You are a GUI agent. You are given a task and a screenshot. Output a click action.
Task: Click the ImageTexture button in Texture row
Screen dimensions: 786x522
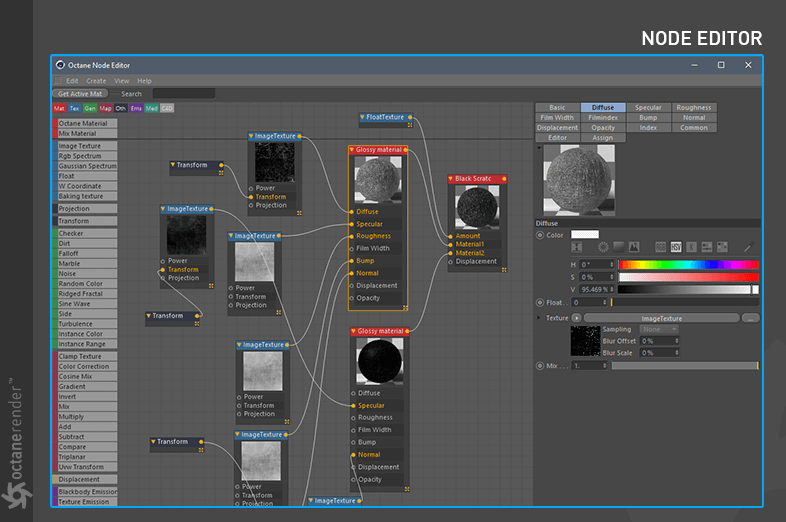(x=661, y=318)
